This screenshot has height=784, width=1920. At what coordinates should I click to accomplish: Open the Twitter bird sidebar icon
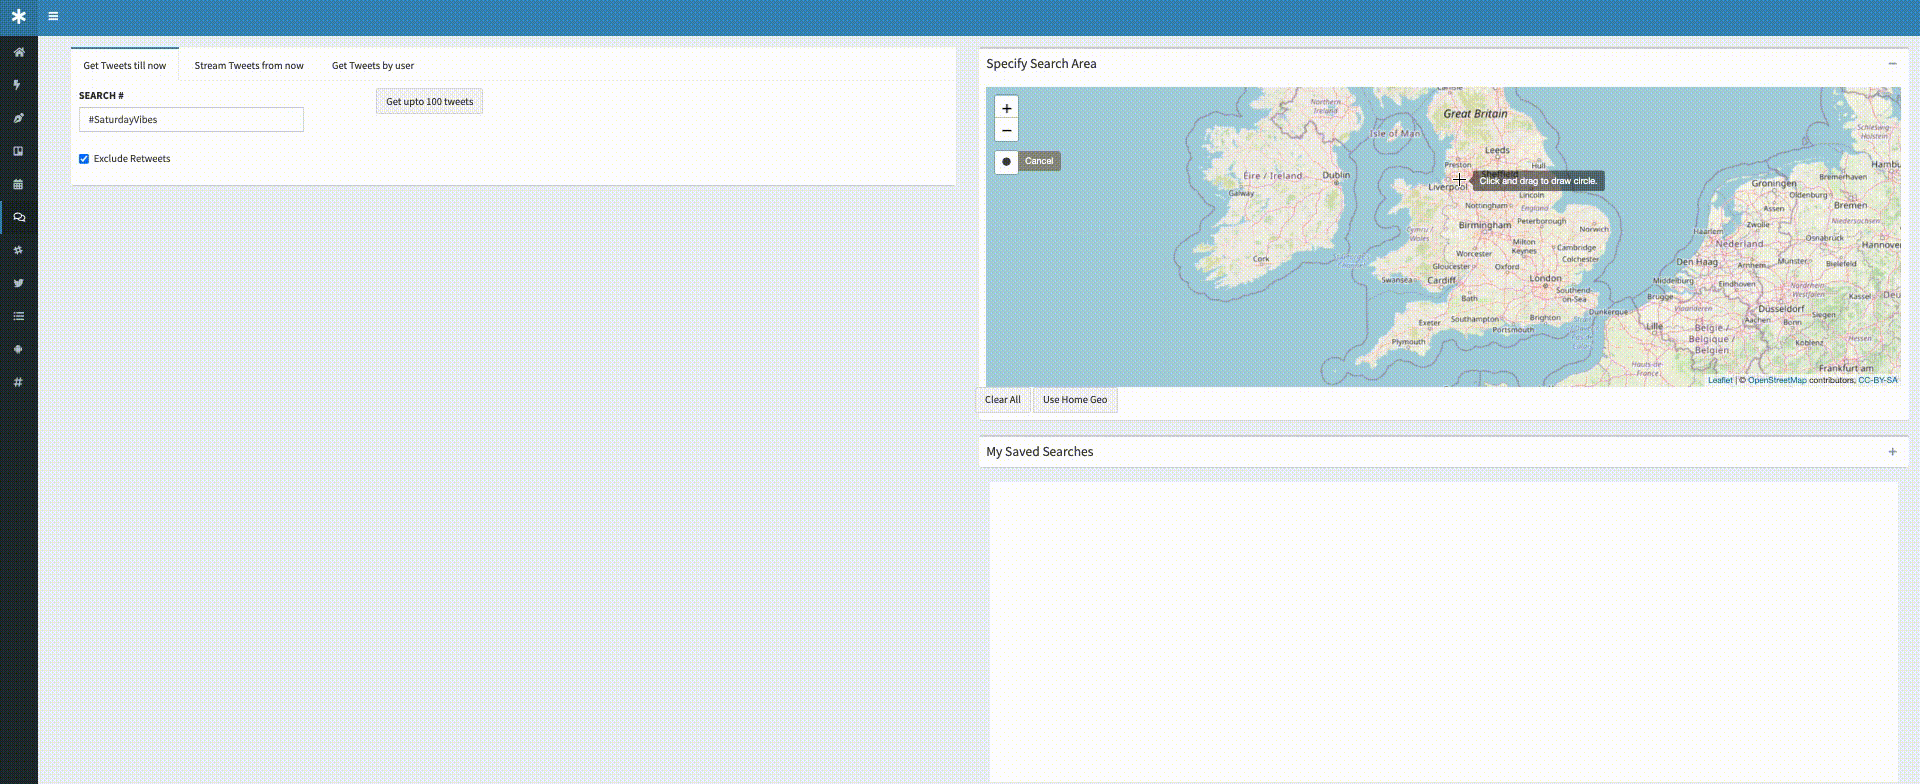tap(18, 283)
